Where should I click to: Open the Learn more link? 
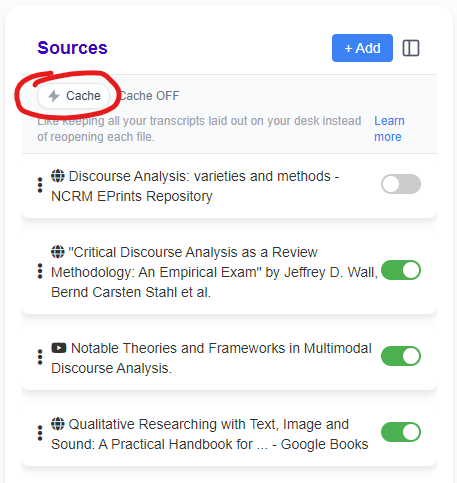(x=389, y=129)
